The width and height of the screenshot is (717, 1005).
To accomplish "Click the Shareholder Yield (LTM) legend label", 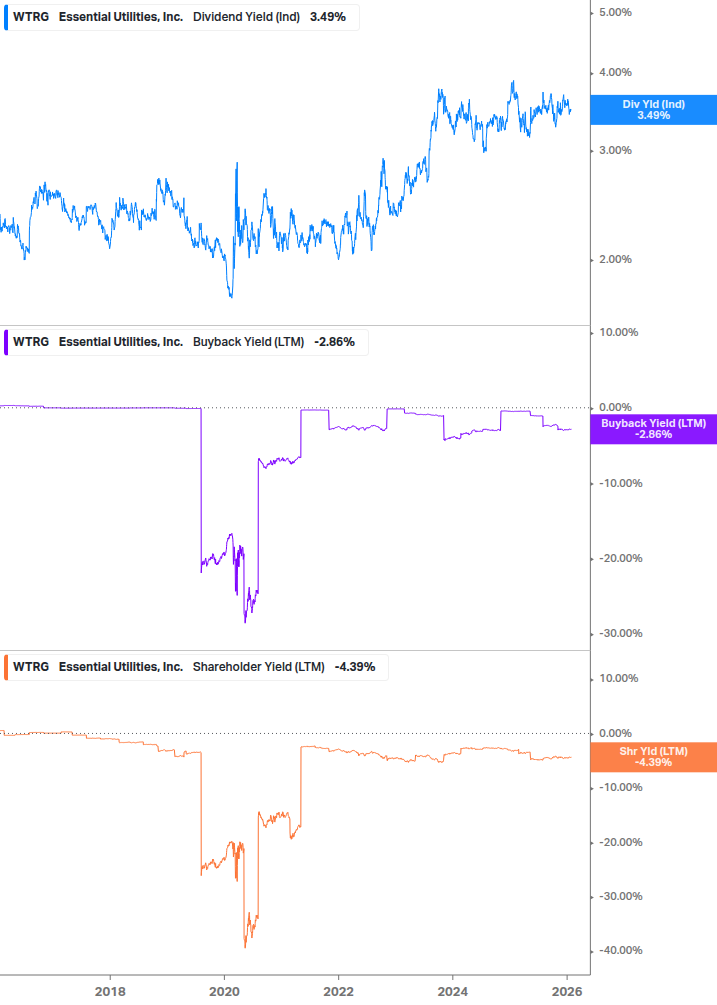I will pos(258,667).
